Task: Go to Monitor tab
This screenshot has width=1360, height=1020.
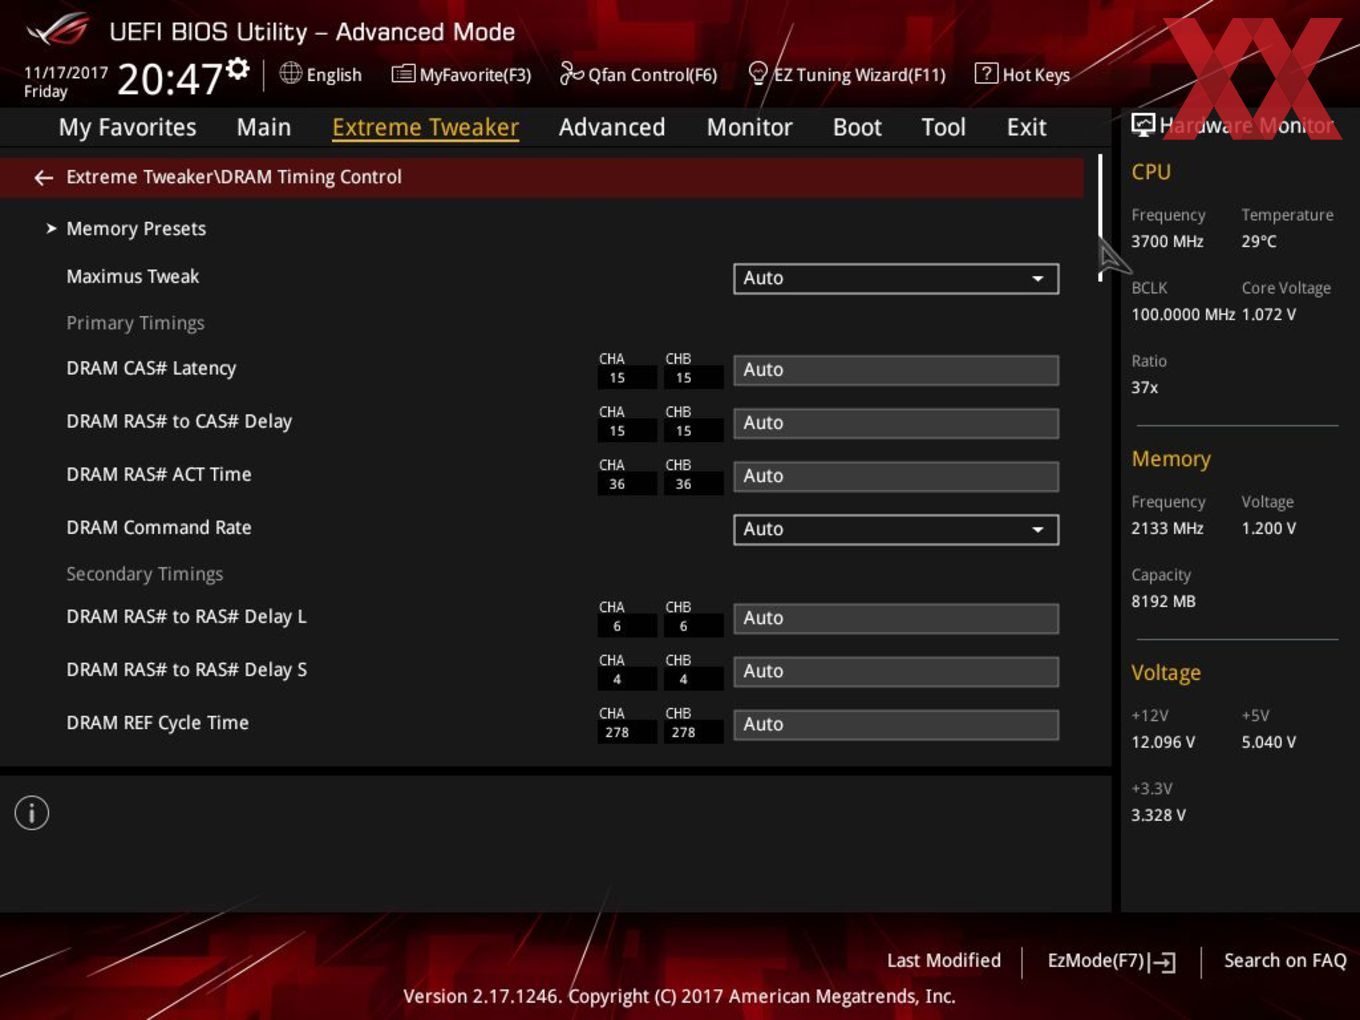Action: (749, 127)
